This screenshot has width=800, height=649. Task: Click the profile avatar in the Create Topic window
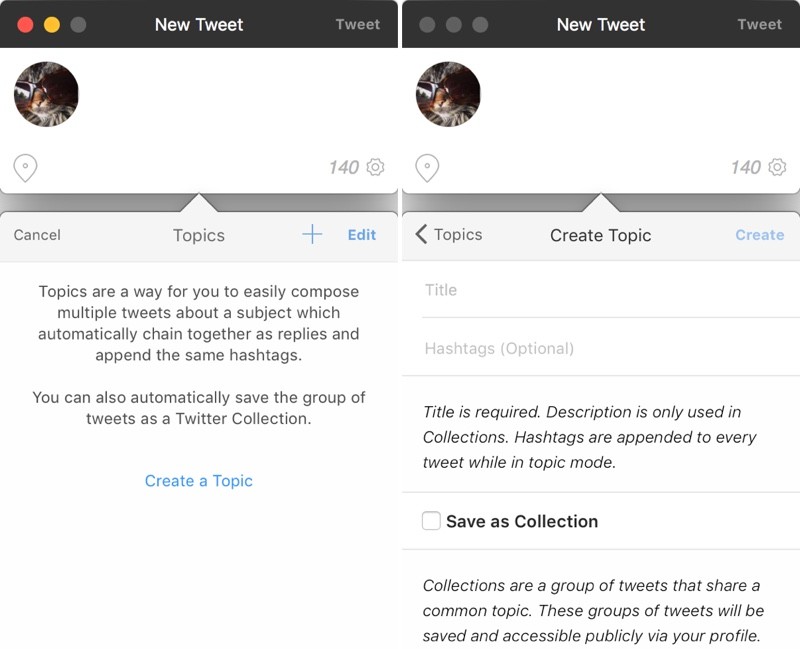tap(448, 94)
